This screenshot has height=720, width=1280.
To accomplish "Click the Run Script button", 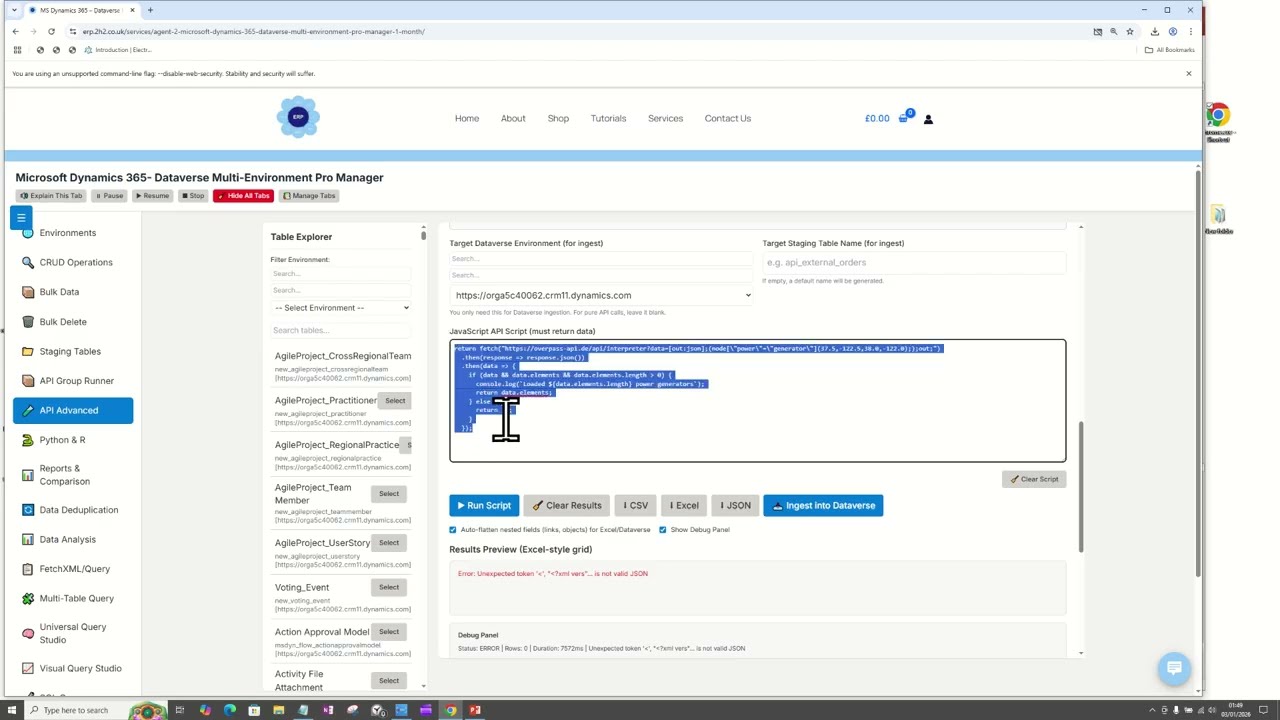I will (x=484, y=505).
